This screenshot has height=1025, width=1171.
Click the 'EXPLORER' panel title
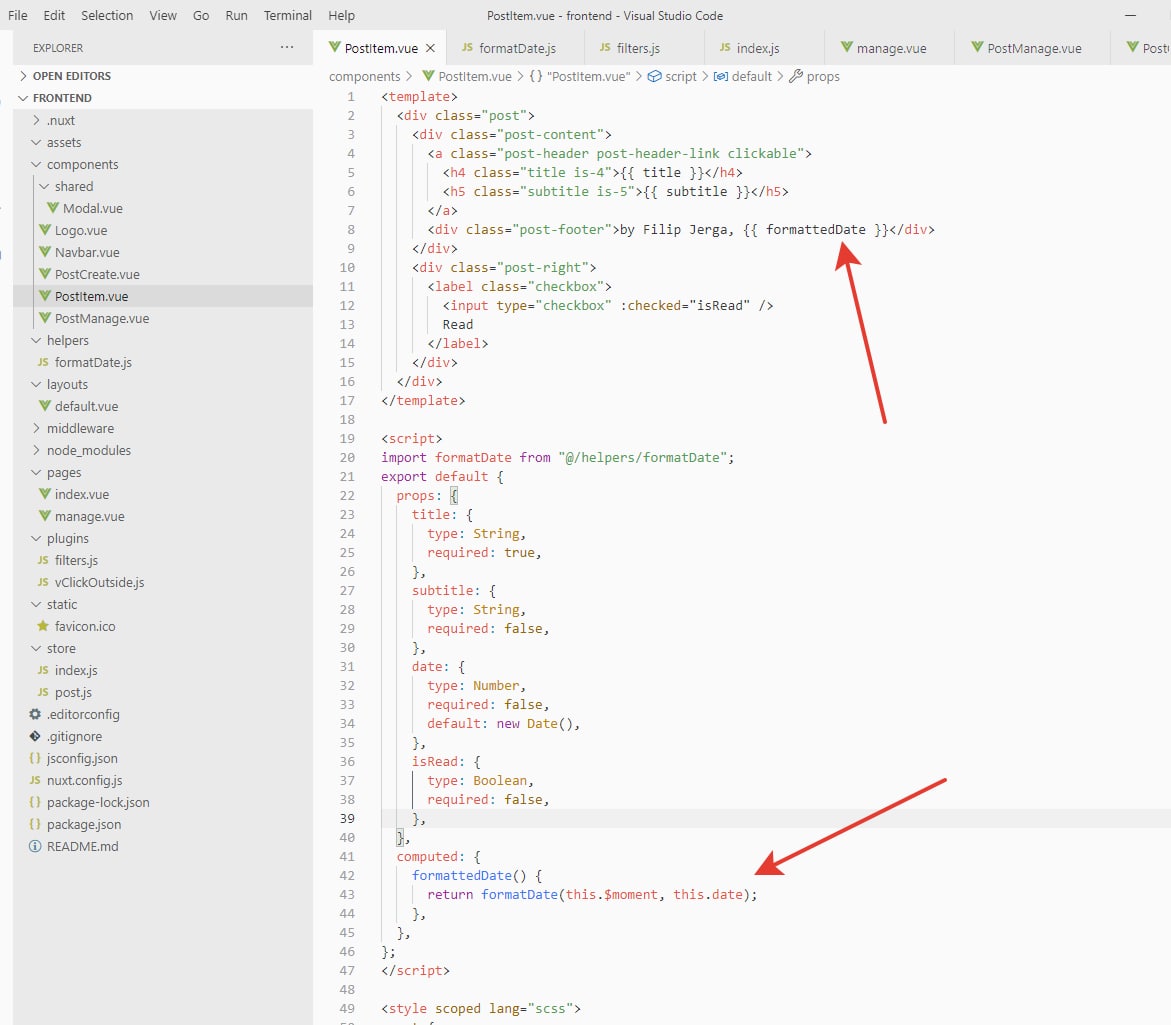pos(58,48)
